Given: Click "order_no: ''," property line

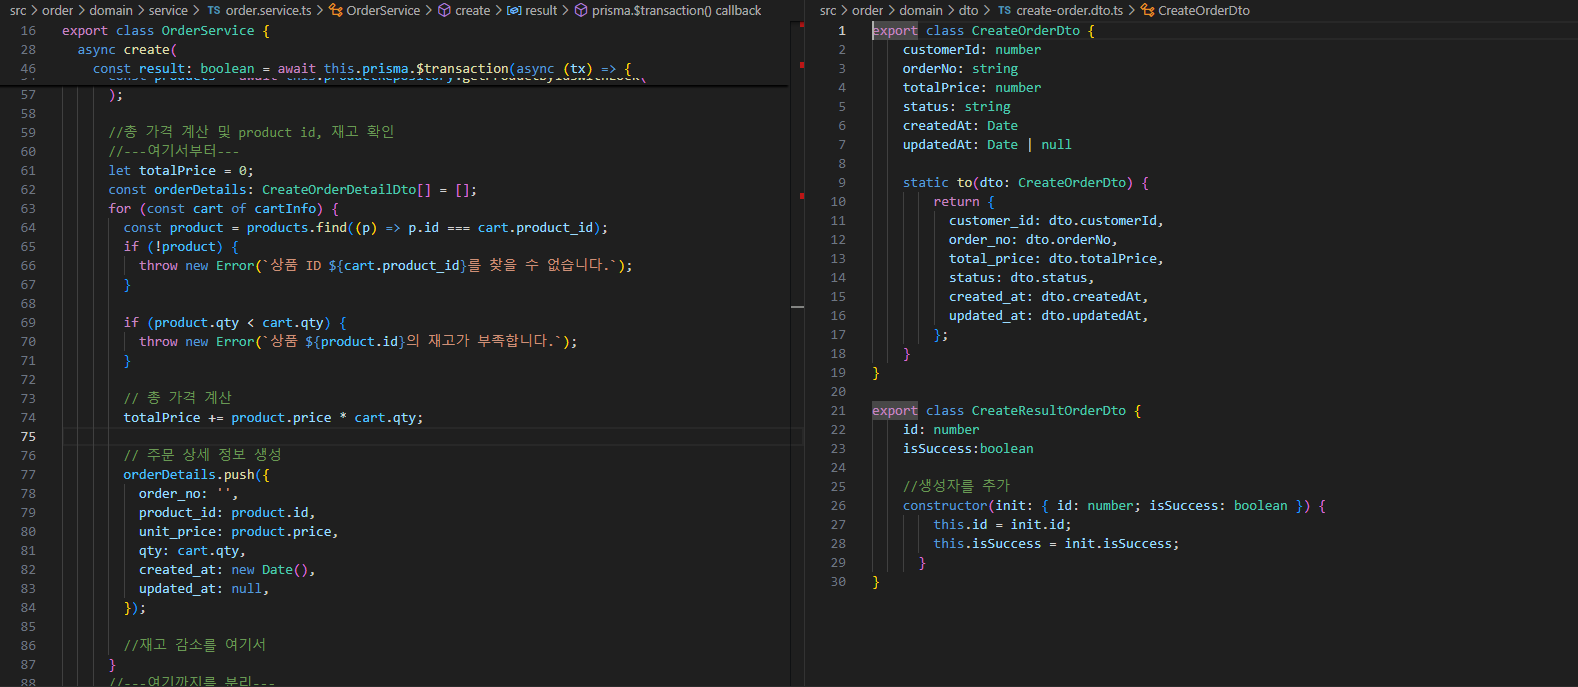Looking at the screenshot, I should [x=188, y=494].
